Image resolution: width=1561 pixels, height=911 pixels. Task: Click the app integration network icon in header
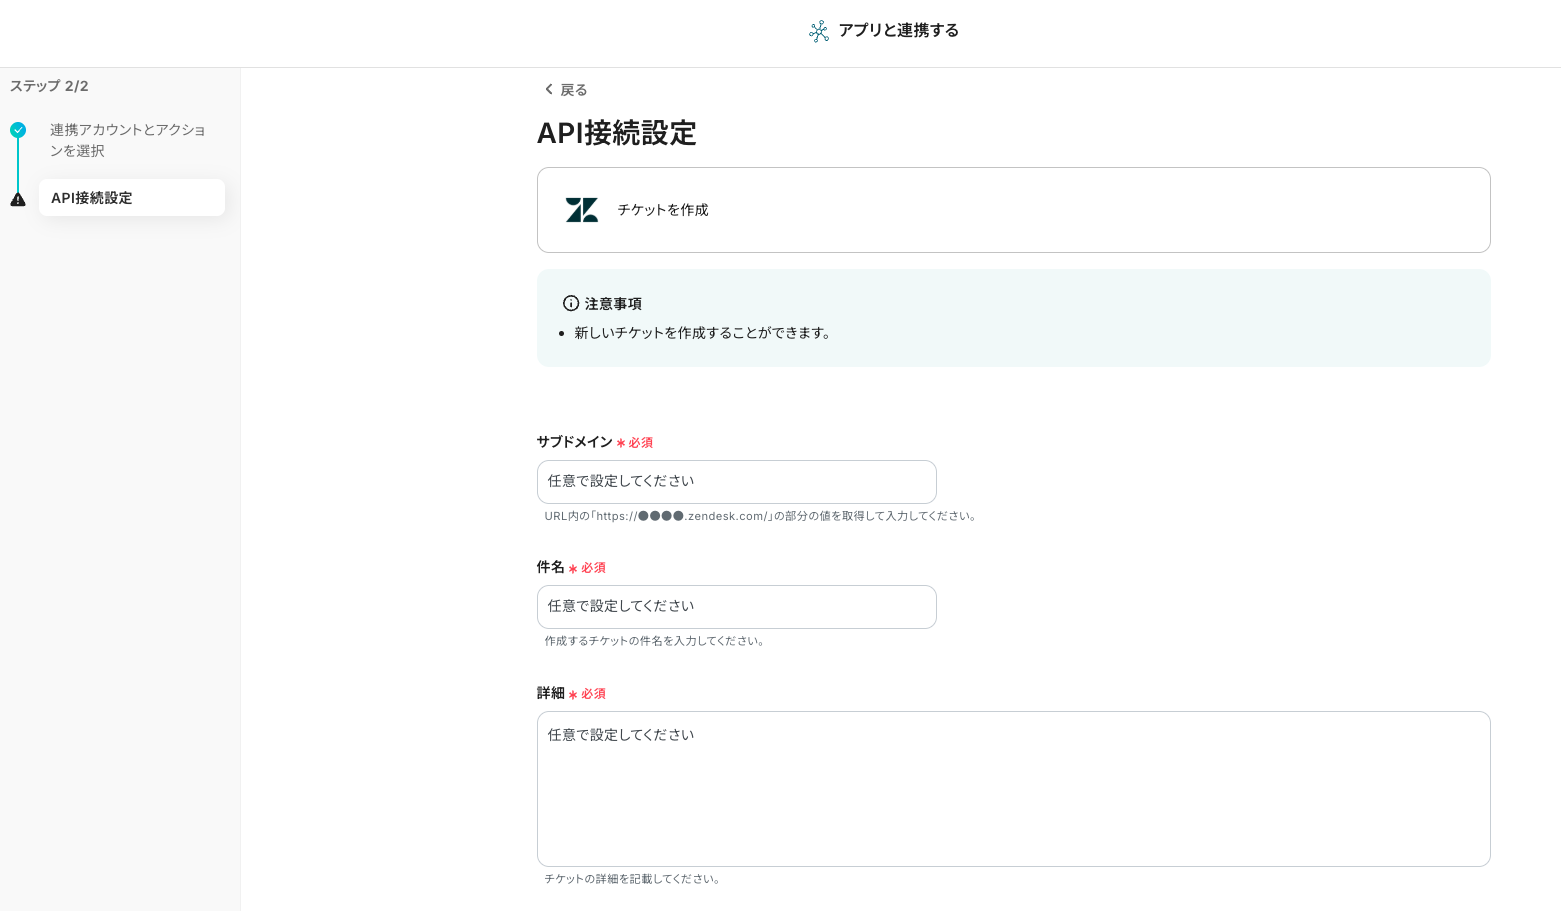(818, 31)
